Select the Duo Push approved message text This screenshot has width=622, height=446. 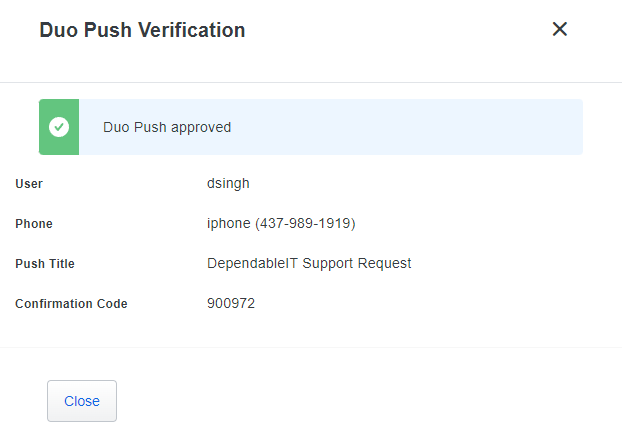(x=167, y=127)
